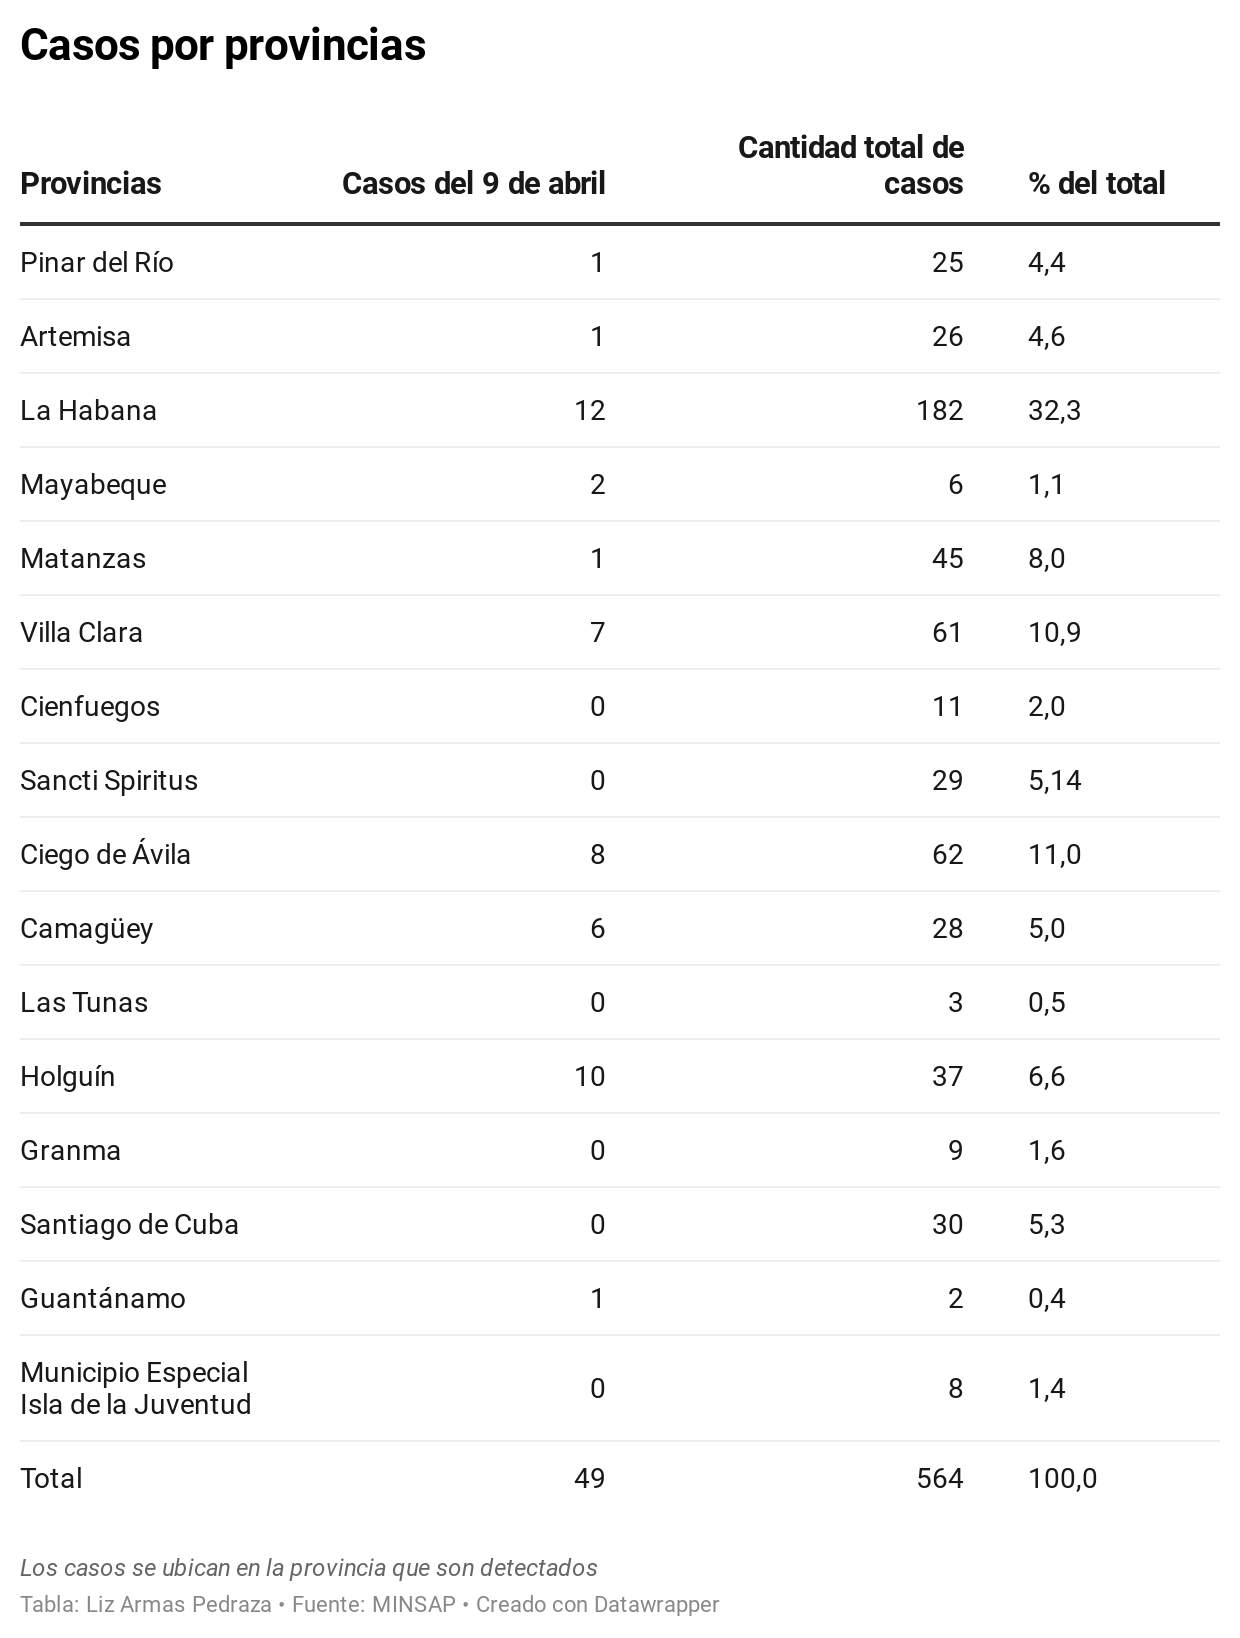Select La Habana's total of 182
This screenshot has height=1638, width=1240.
[939, 410]
